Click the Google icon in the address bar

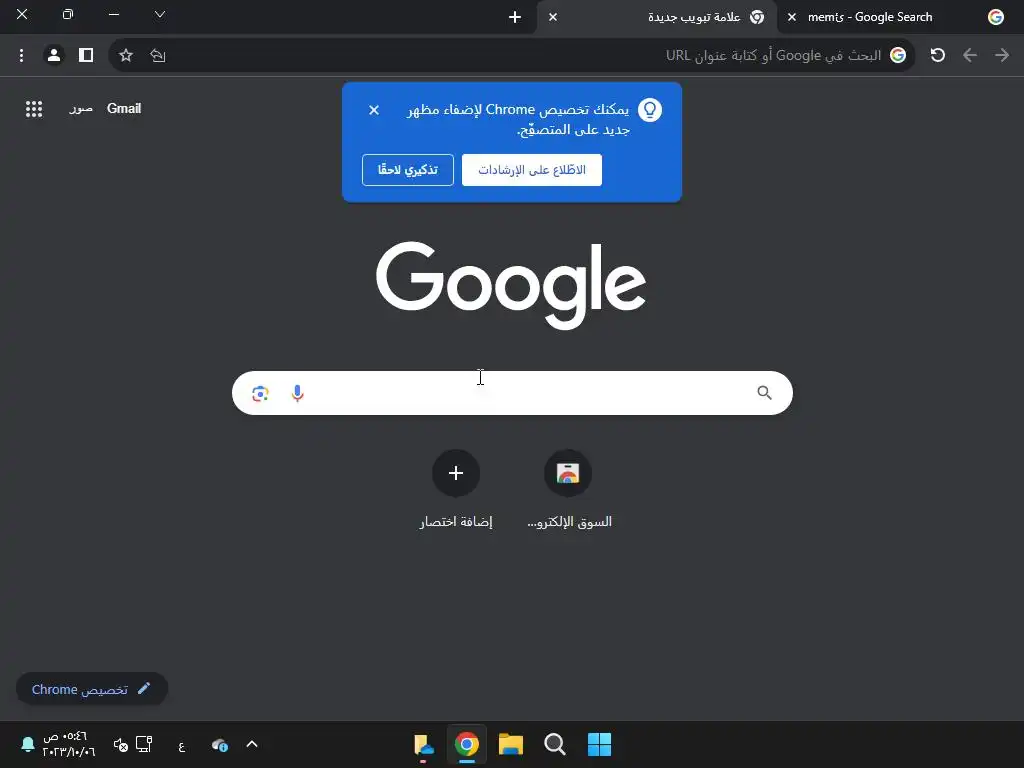[x=898, y=56]
